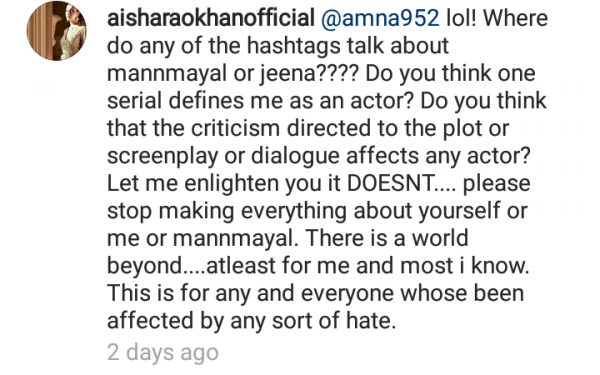Open aisharaokhanofficial's profile picture

pos(57,31)
